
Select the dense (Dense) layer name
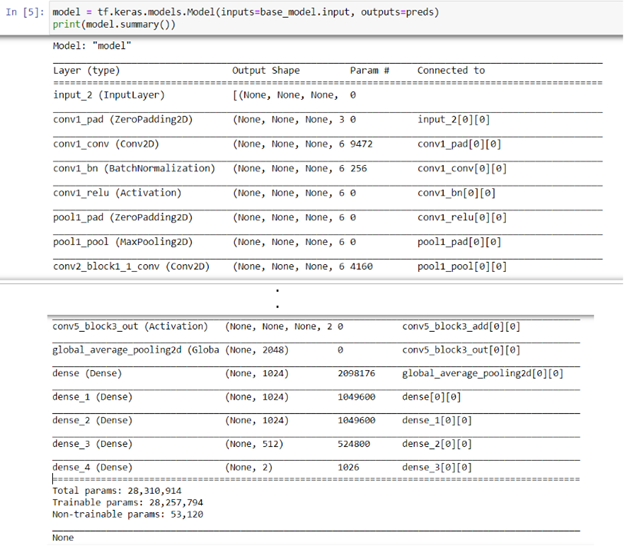tap(87, 374)
